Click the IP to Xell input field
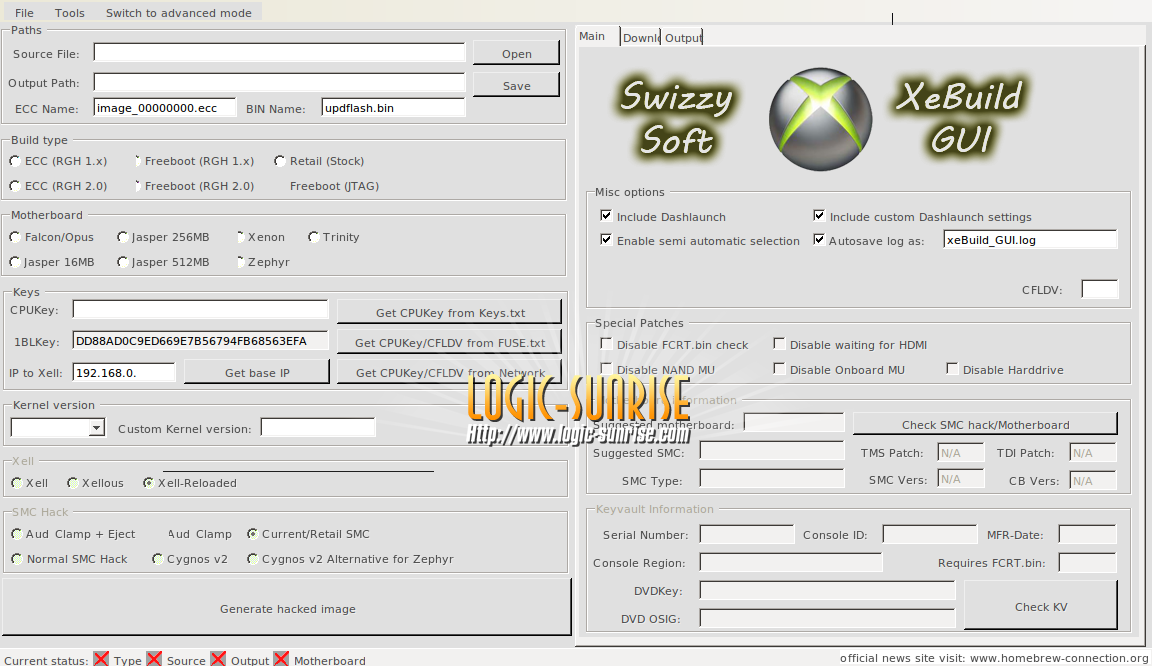This screenshot has height=666, width=1152. (x=123, y=372)
